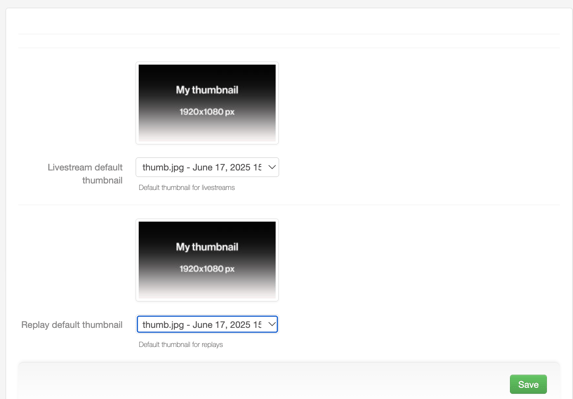
Task: Save the thumbnail settings
Action: click(528, 384)
